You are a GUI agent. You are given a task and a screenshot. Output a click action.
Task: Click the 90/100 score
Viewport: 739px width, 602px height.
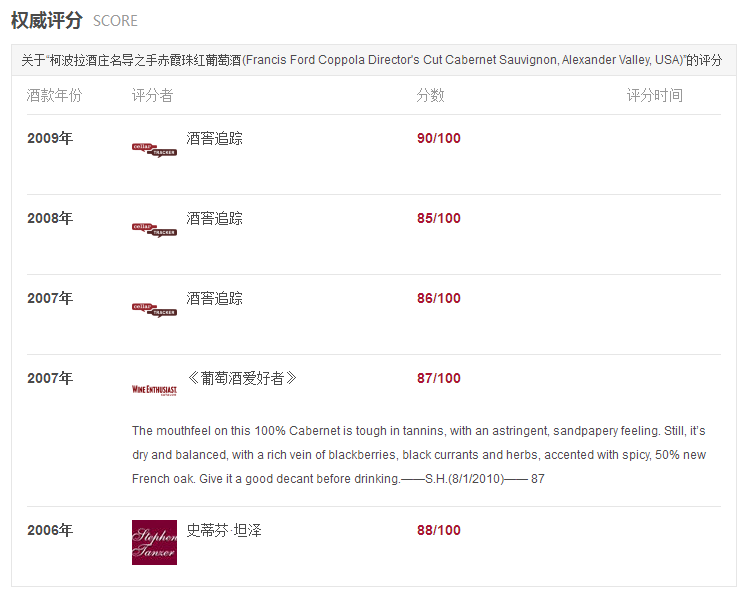point(439,138)
